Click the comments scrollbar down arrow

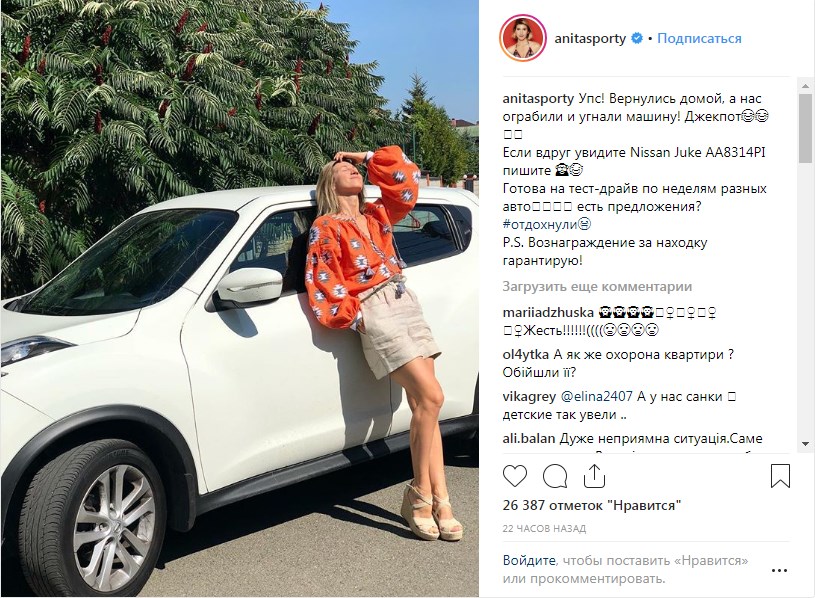pyautogui.click(x=806, y=444)
